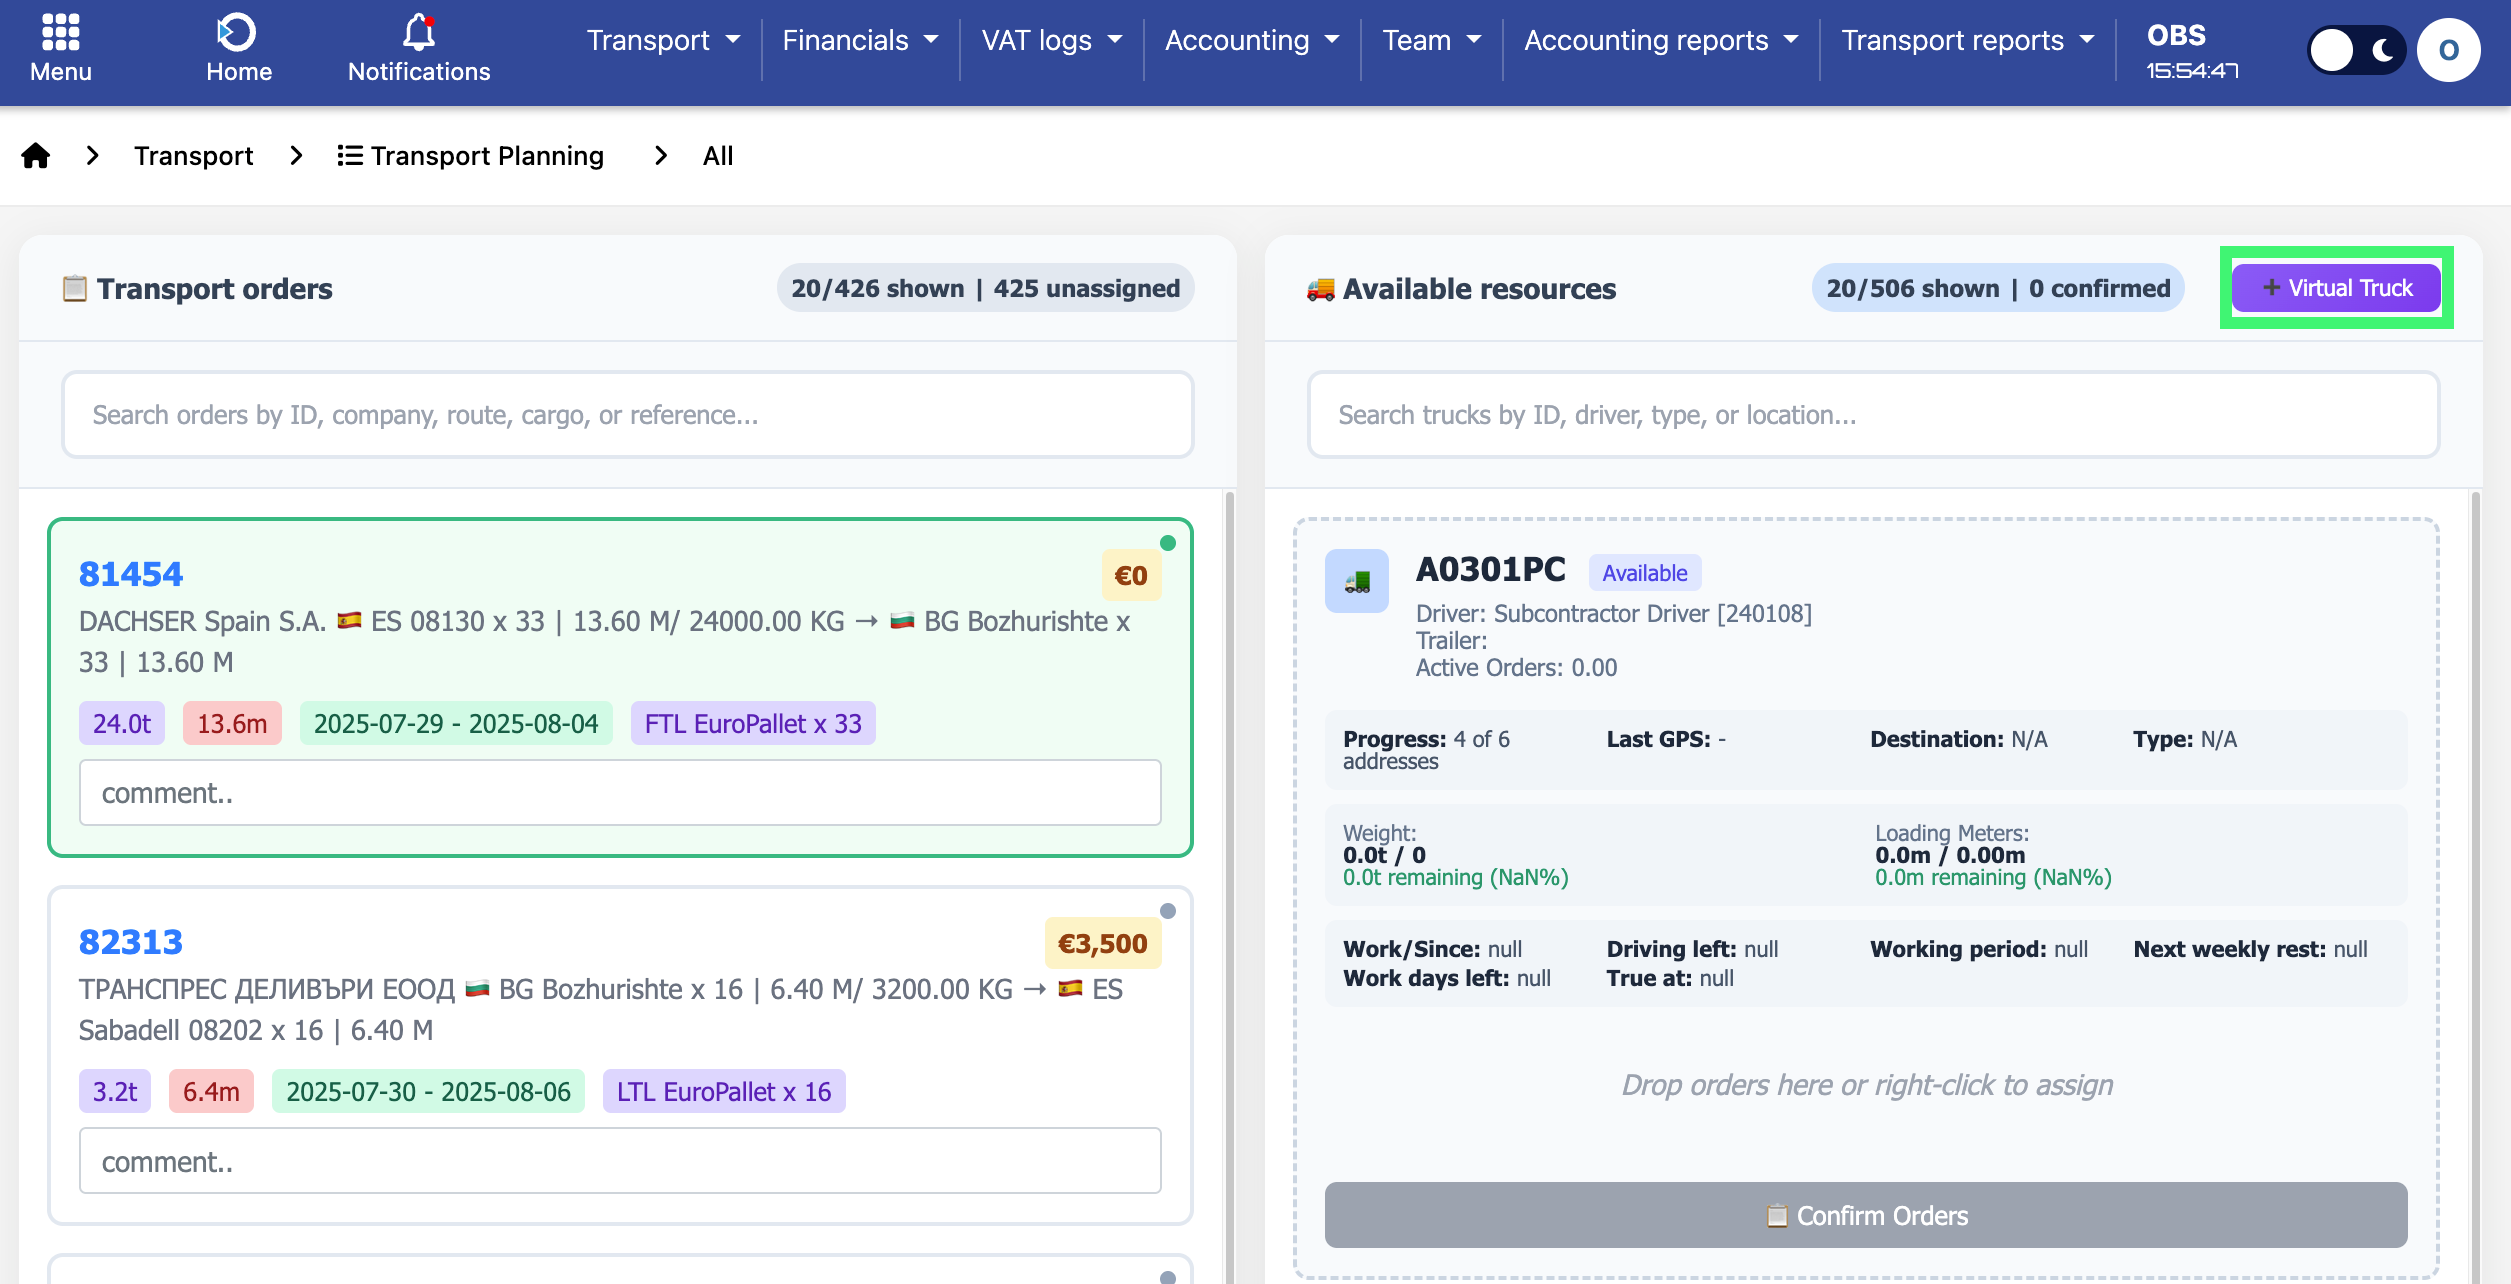Expand the Transport dropdown menu
The image size is (2511, 1284).
coord(663,40)
